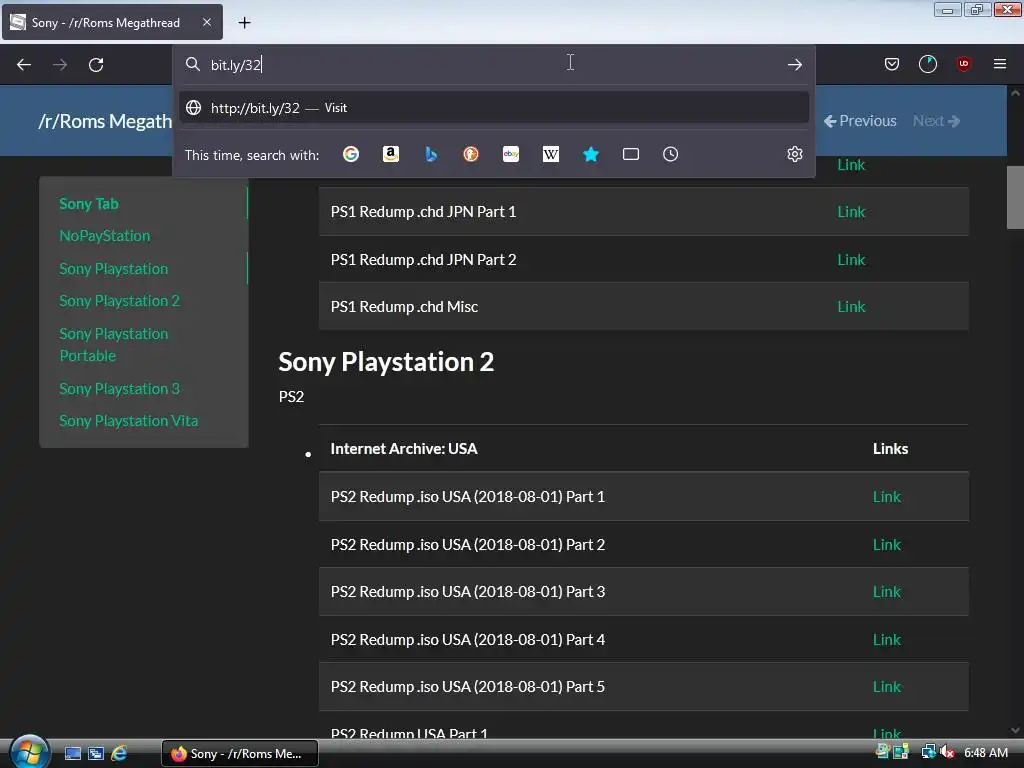
Task: Search within History clock icon
Action: 671,154
